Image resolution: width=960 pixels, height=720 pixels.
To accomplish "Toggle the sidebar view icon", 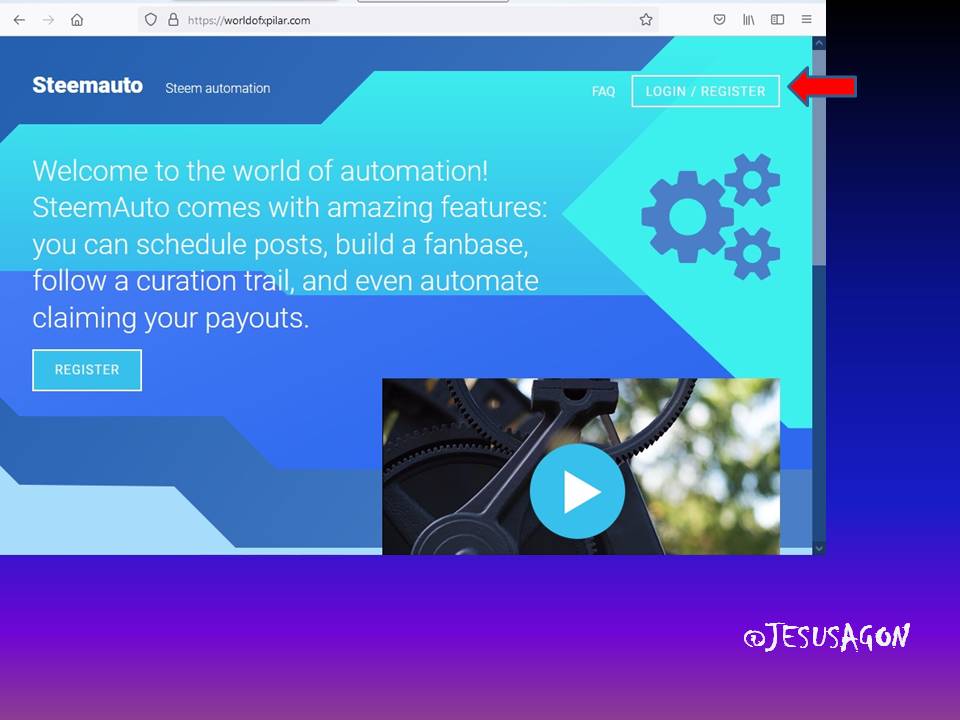I will pos(778,20).
